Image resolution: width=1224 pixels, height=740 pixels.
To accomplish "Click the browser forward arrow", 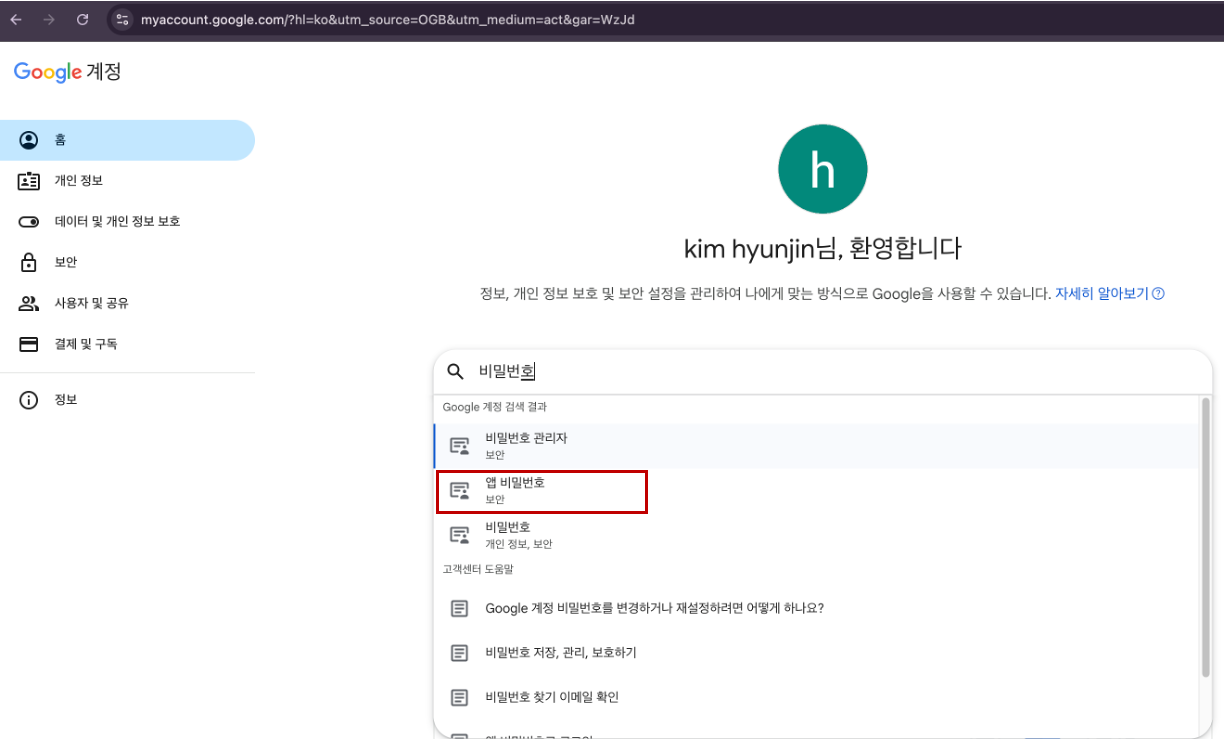I will [49, 19].
